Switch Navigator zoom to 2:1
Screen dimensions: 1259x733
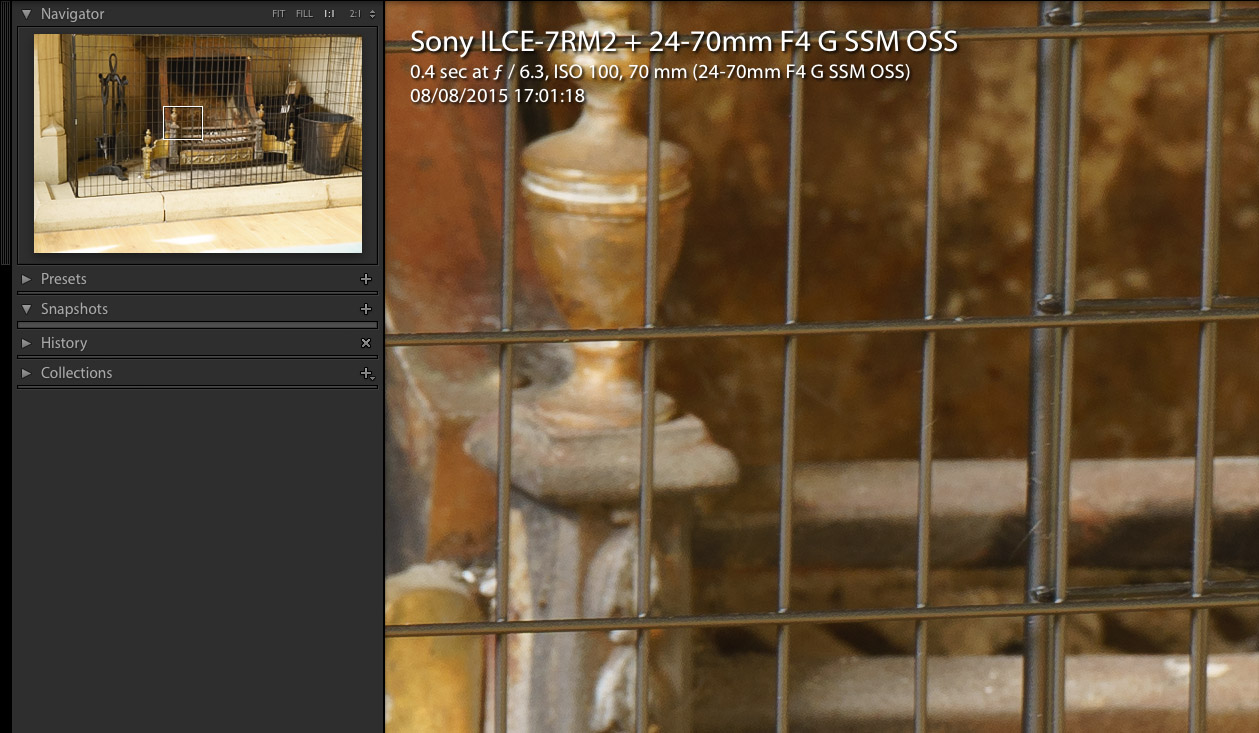tap(354, 14)
